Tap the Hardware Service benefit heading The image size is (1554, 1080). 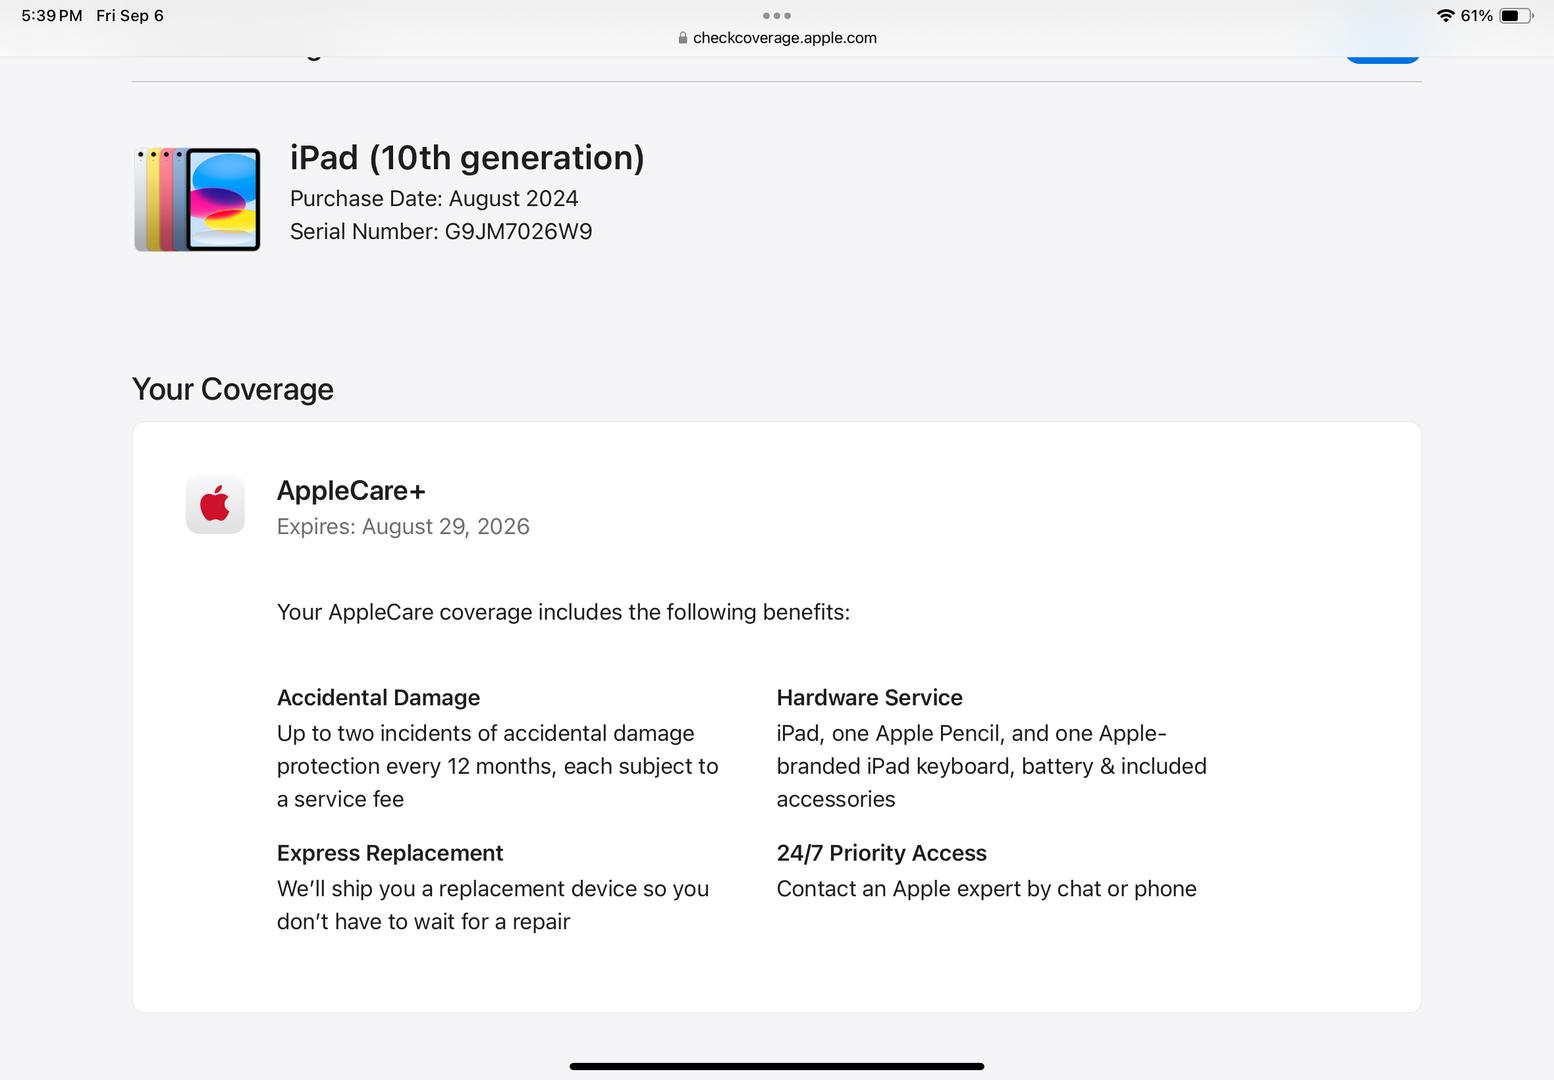click(x=869, y=698)
